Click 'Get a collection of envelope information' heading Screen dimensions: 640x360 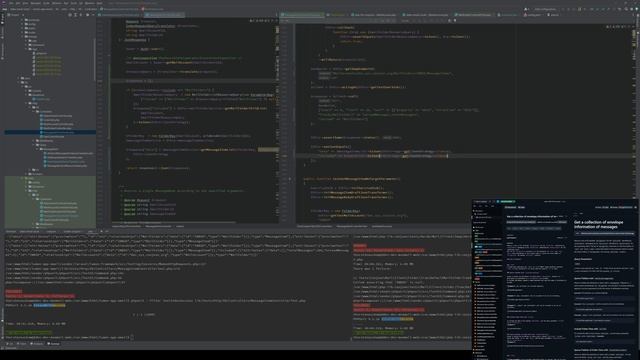(598, 224)
